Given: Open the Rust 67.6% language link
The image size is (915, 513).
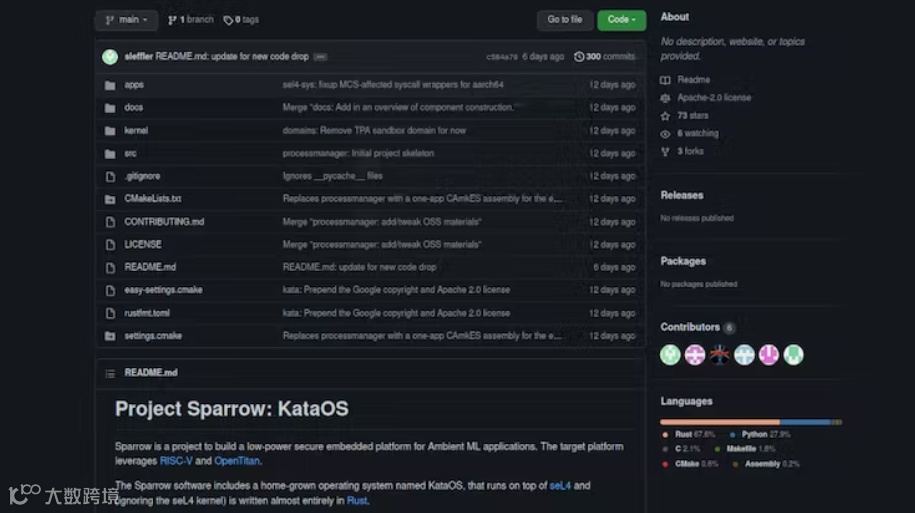Looking at the screenshot, I should (x=689, y=435).
